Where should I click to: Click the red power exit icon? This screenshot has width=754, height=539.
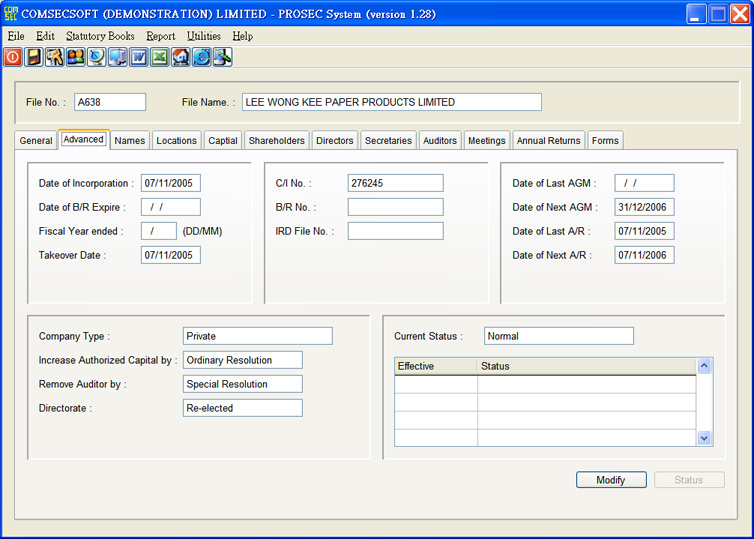(x=13, y=57)
